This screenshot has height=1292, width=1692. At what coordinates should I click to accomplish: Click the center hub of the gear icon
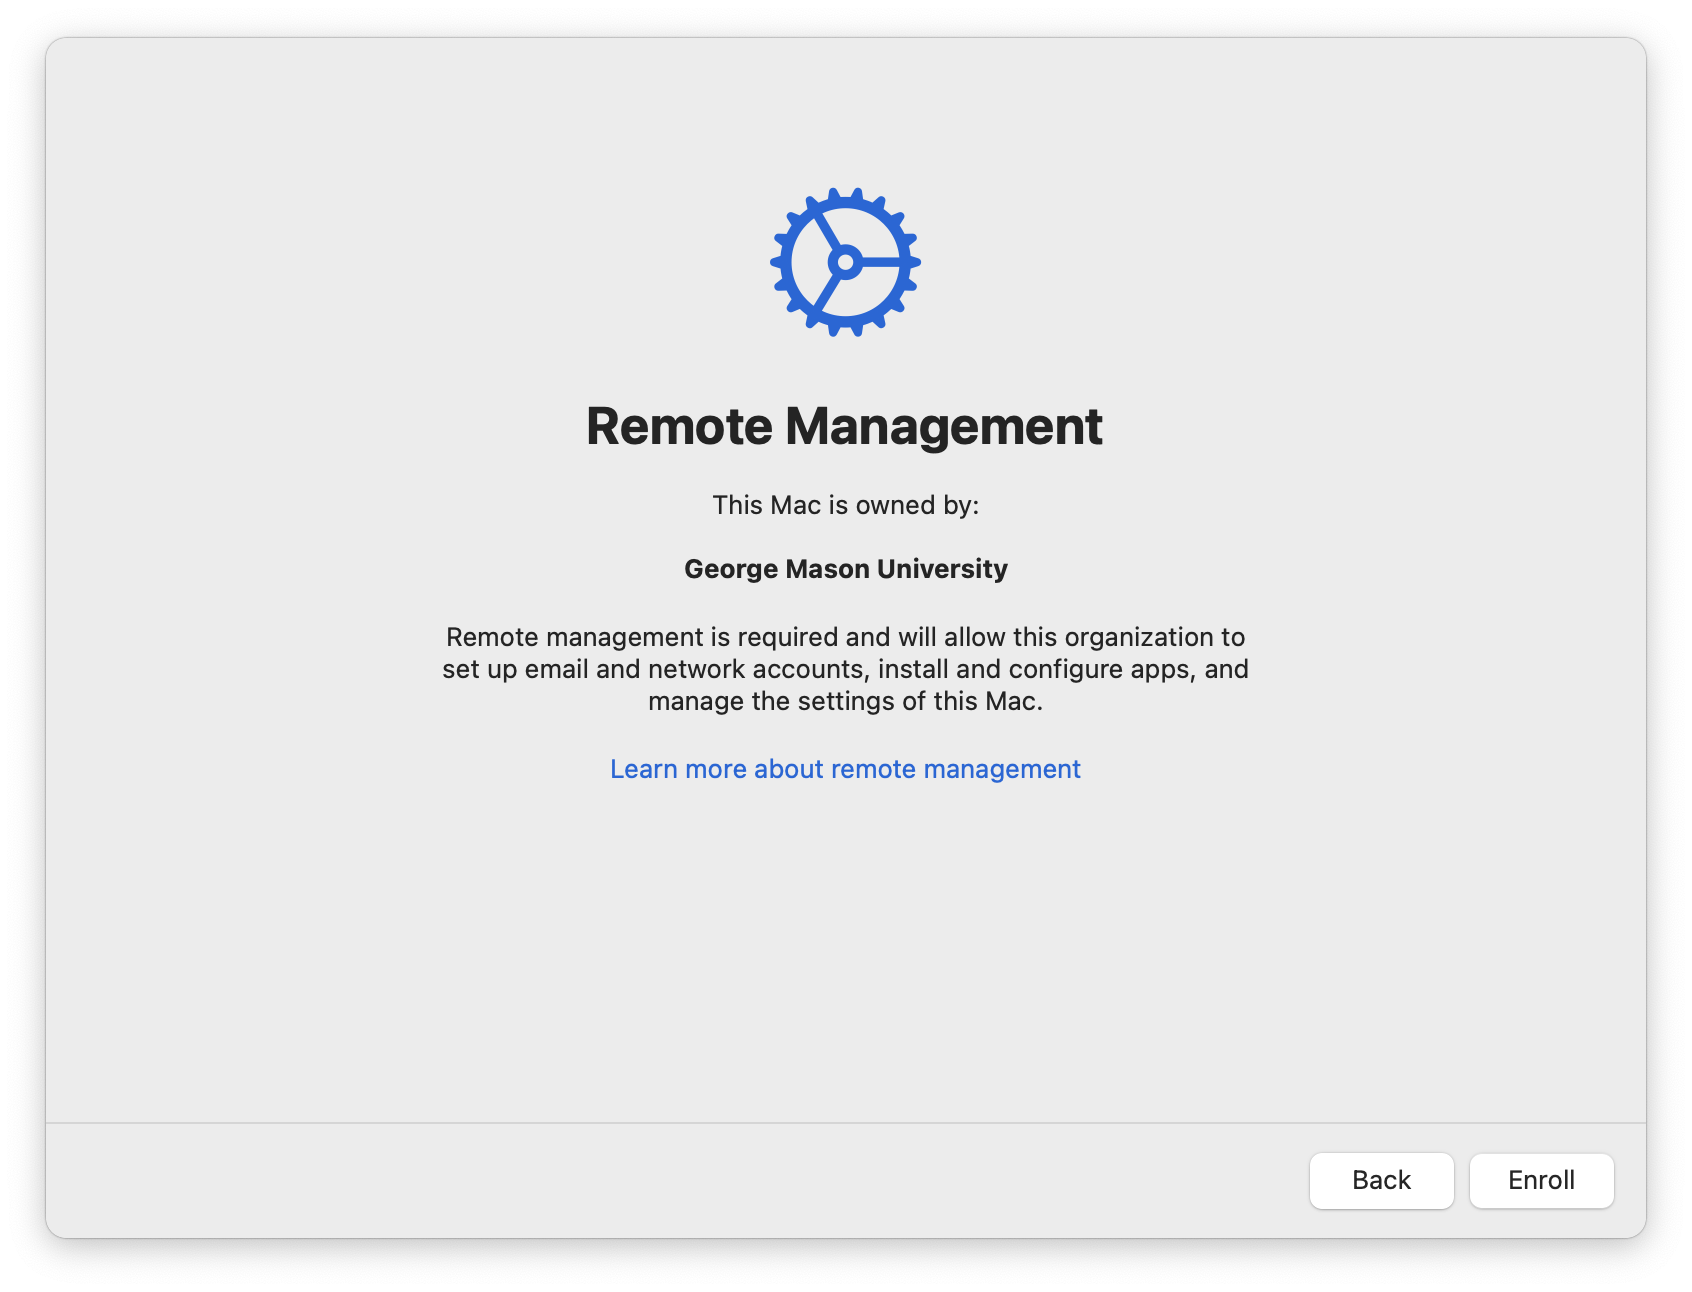tap(845, 262)
